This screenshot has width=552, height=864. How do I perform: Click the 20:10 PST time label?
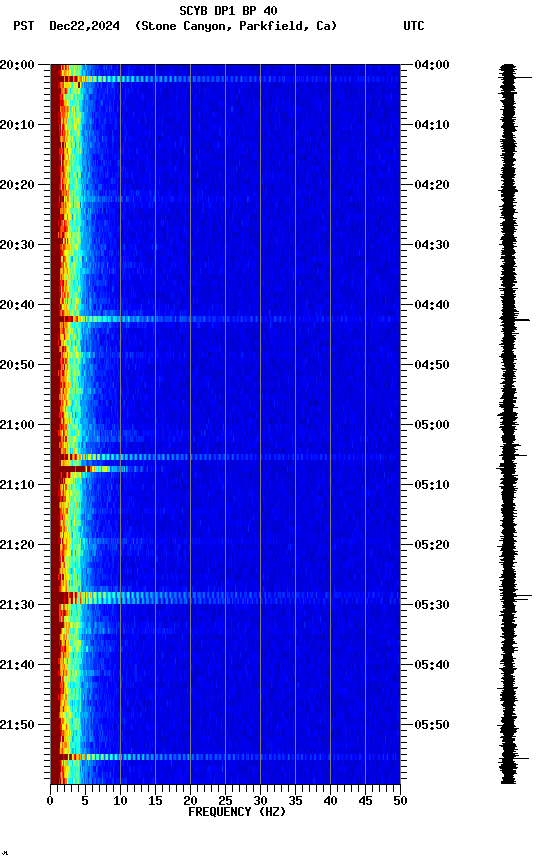pos(17,125)
